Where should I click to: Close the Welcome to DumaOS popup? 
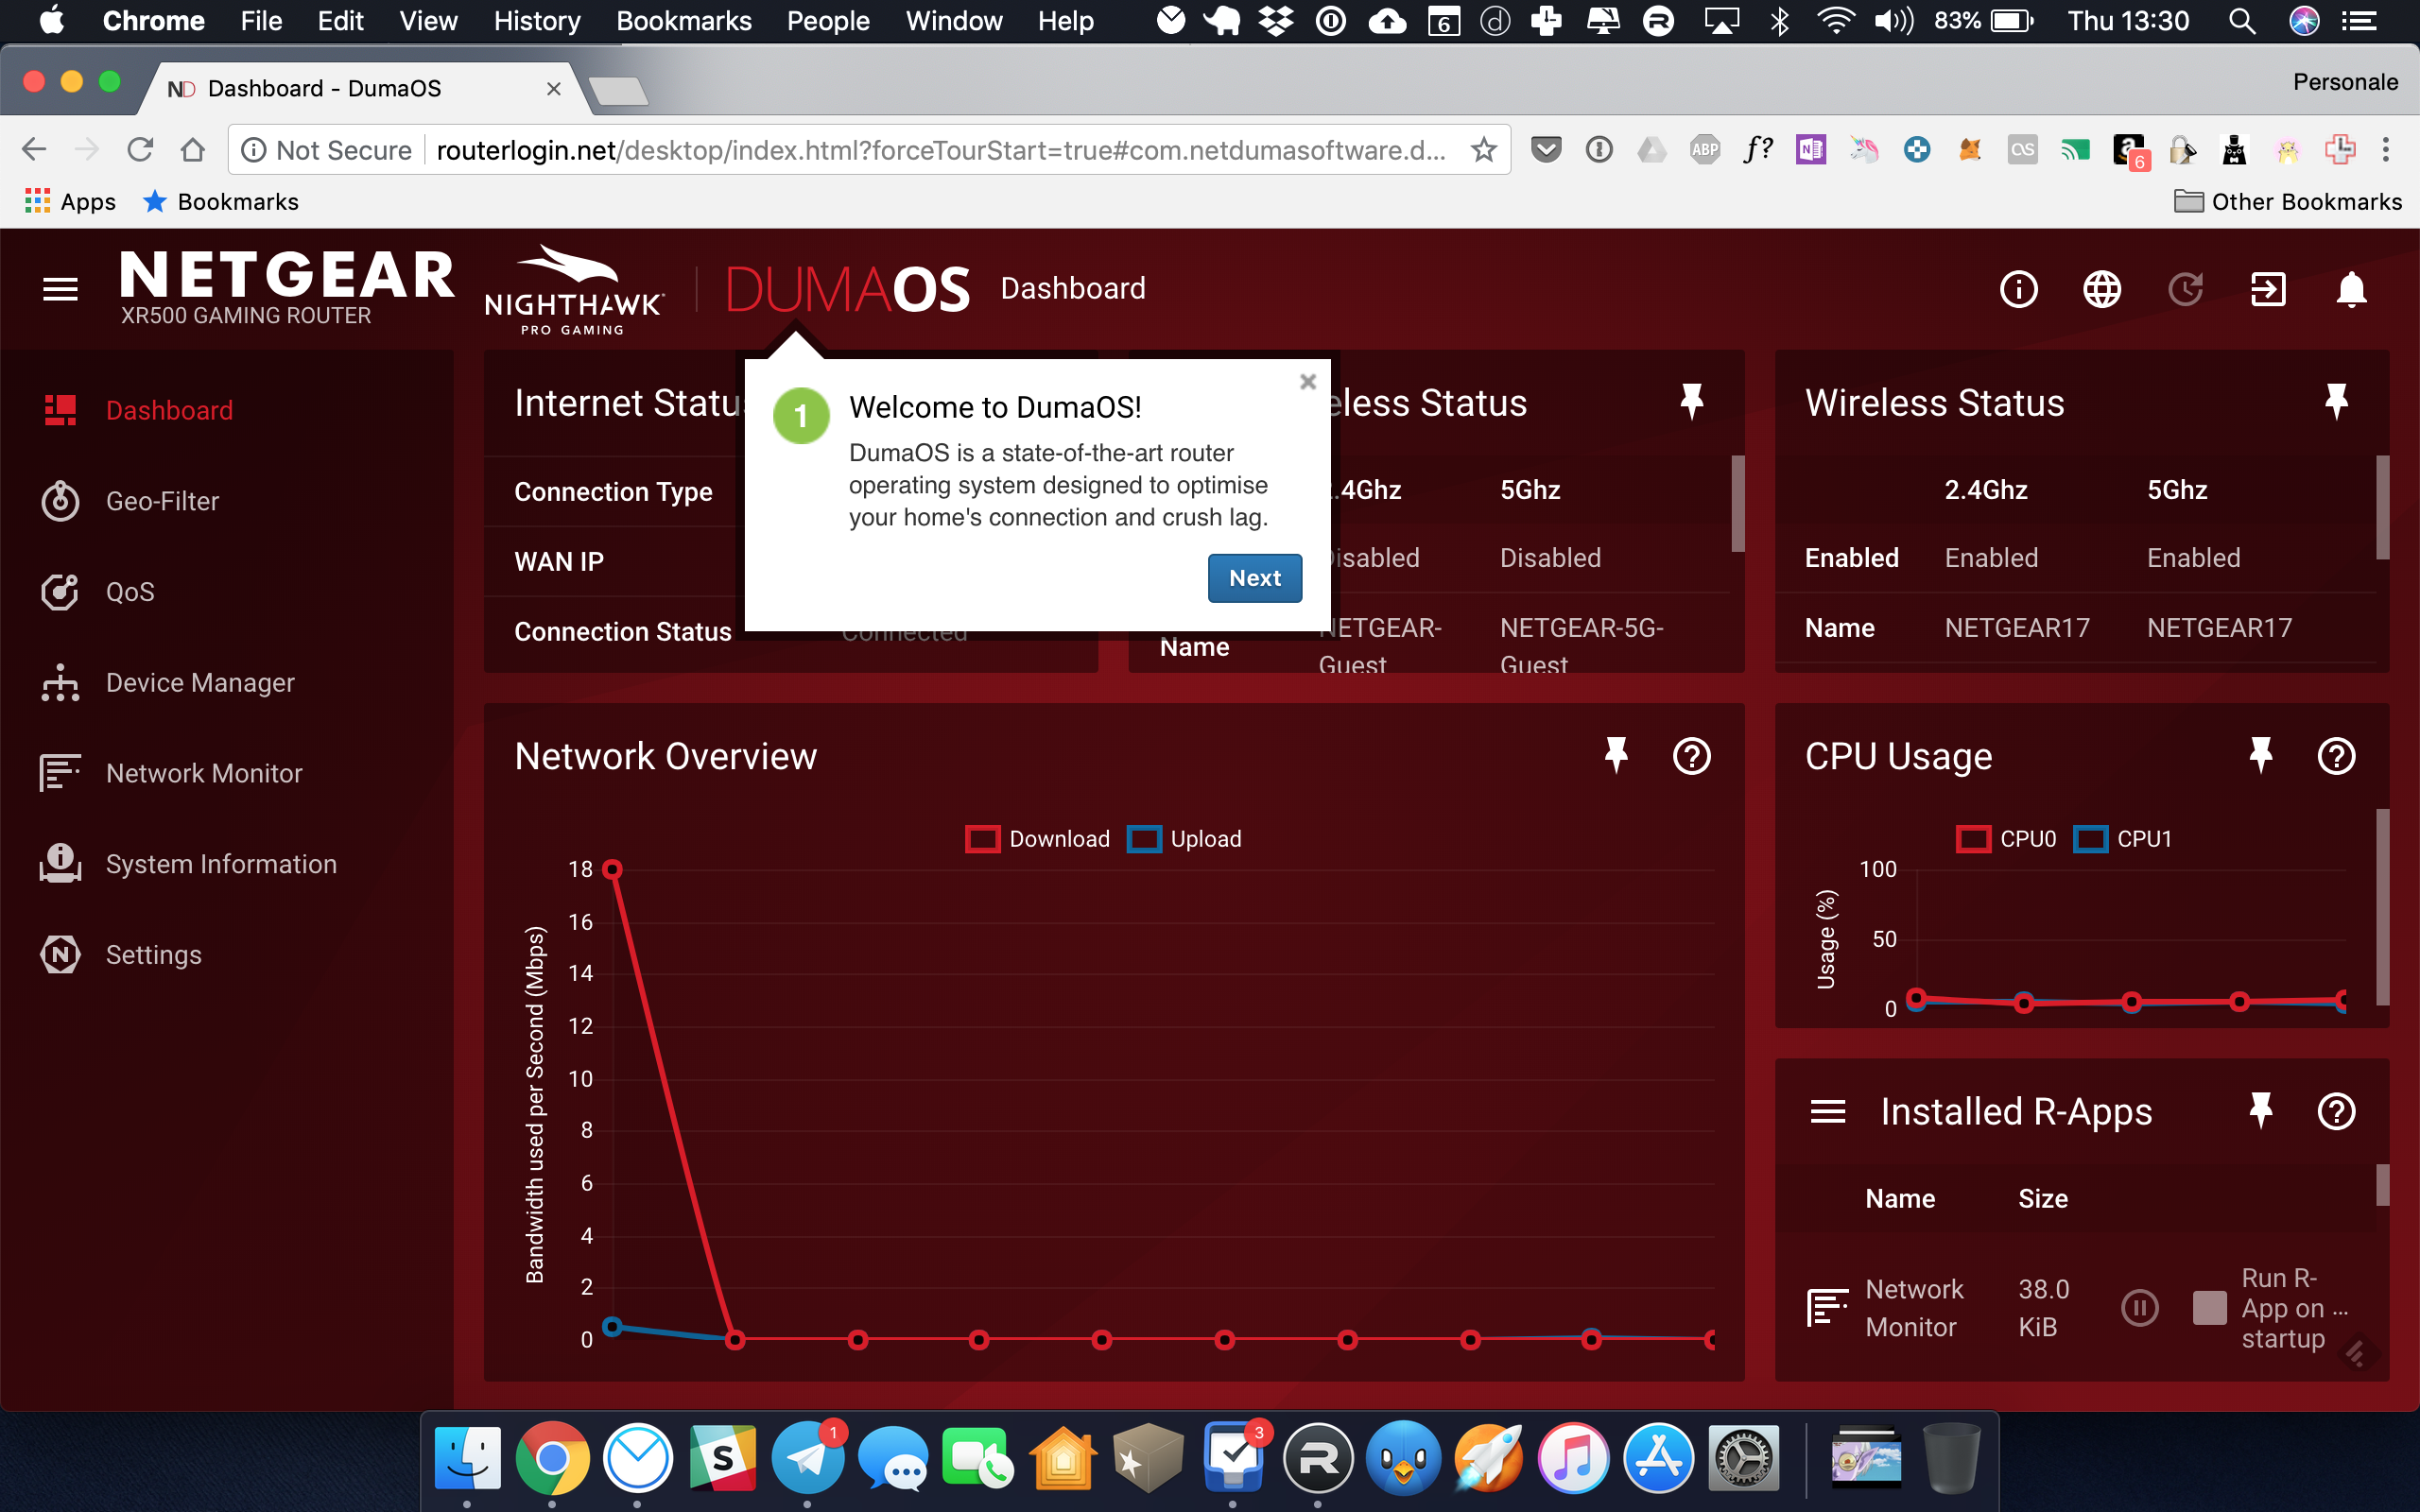click(x=1307, y=382)
